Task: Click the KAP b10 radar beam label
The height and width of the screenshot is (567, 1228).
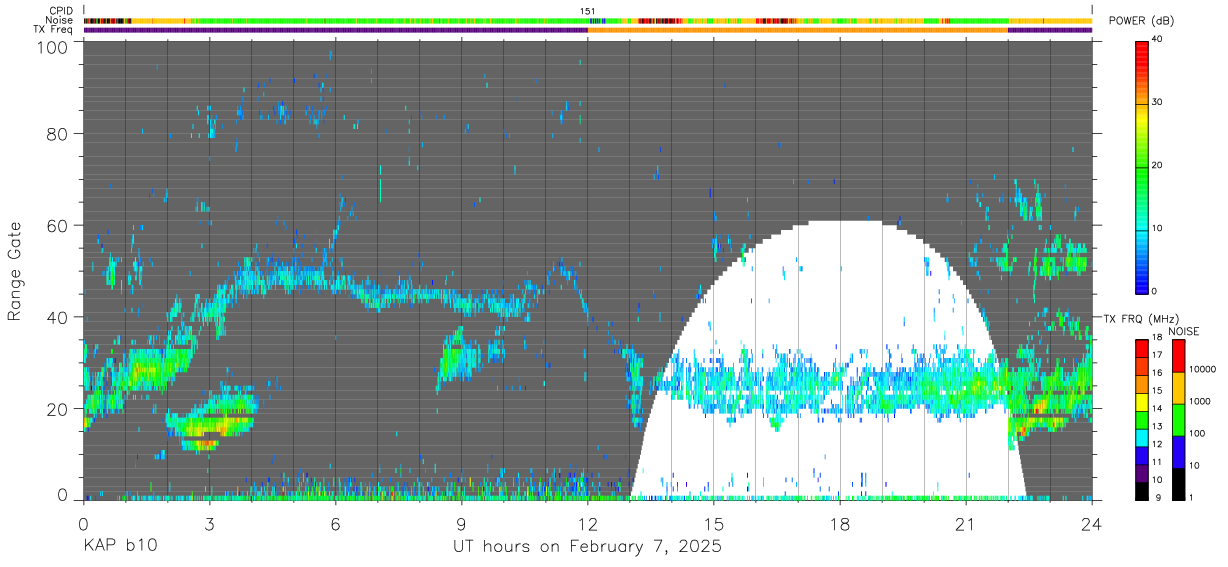Action: click(119, 547)
